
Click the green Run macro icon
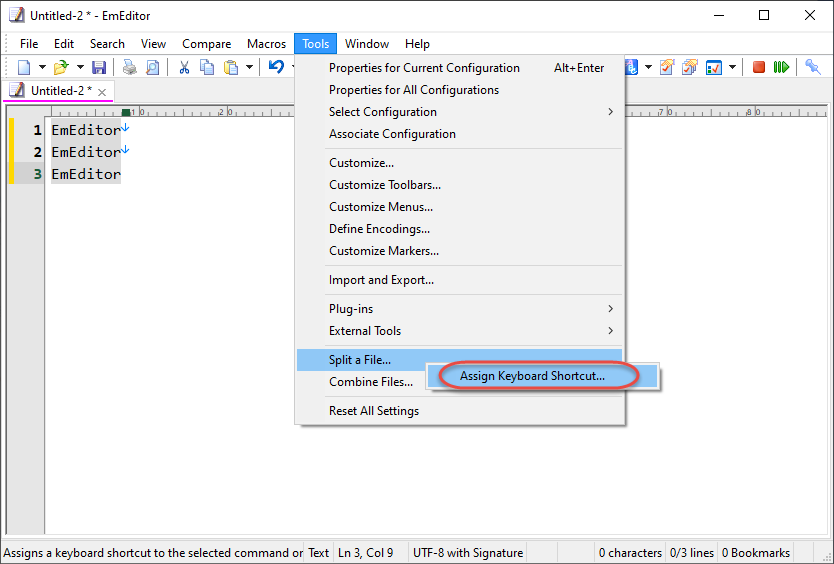pos(781,68)
